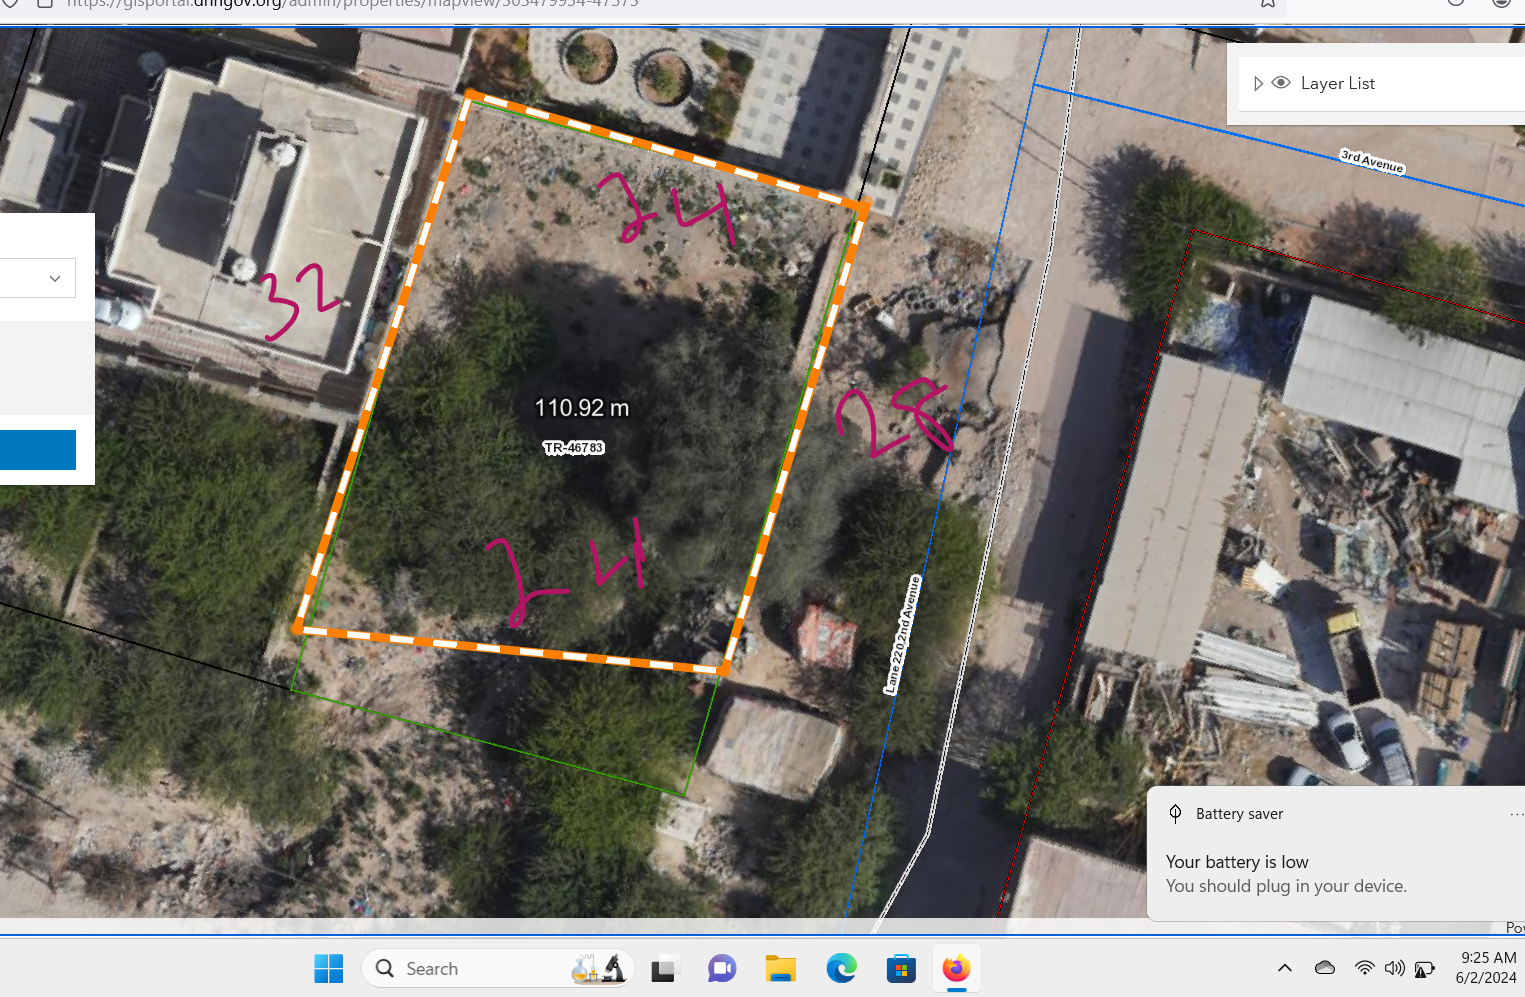The width and height of the screenshot is (1525, 997).
Task: Click the blue button in the left panel
Action: pyautogui.click(x=37, y=450)
